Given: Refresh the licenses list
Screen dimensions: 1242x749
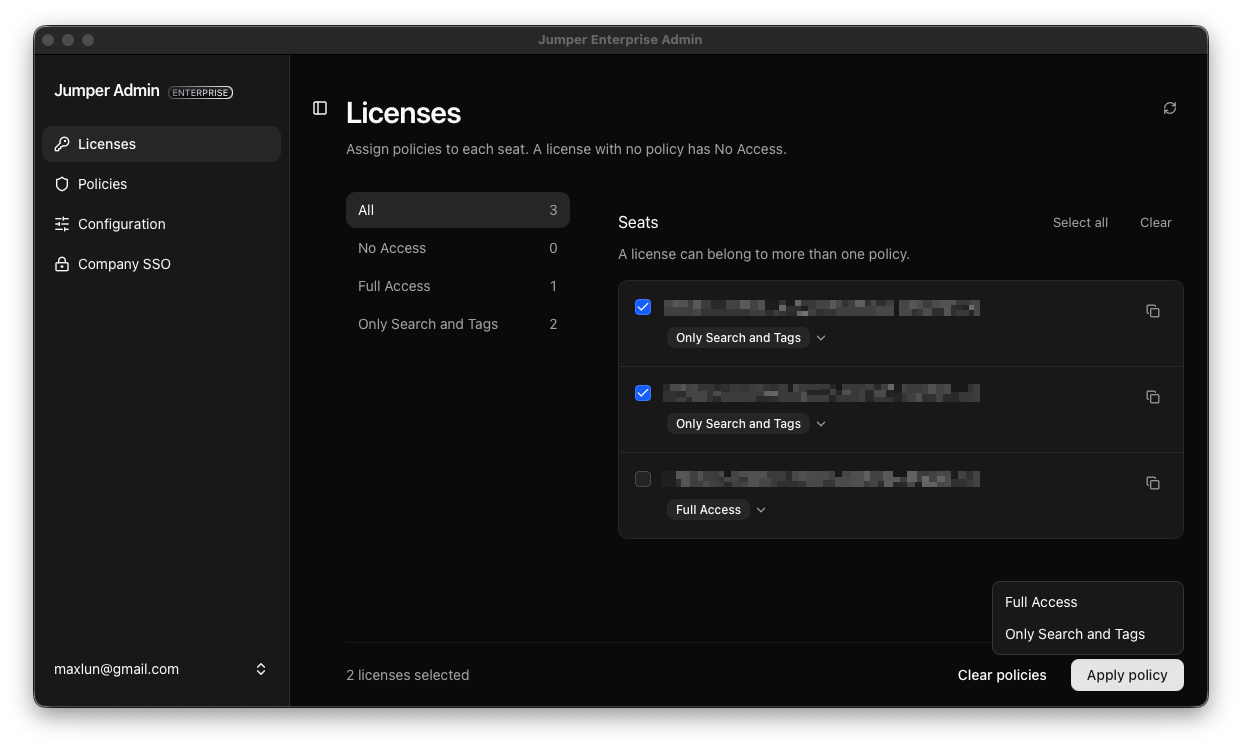Looking at the screenshot, I should (1170, 108).
